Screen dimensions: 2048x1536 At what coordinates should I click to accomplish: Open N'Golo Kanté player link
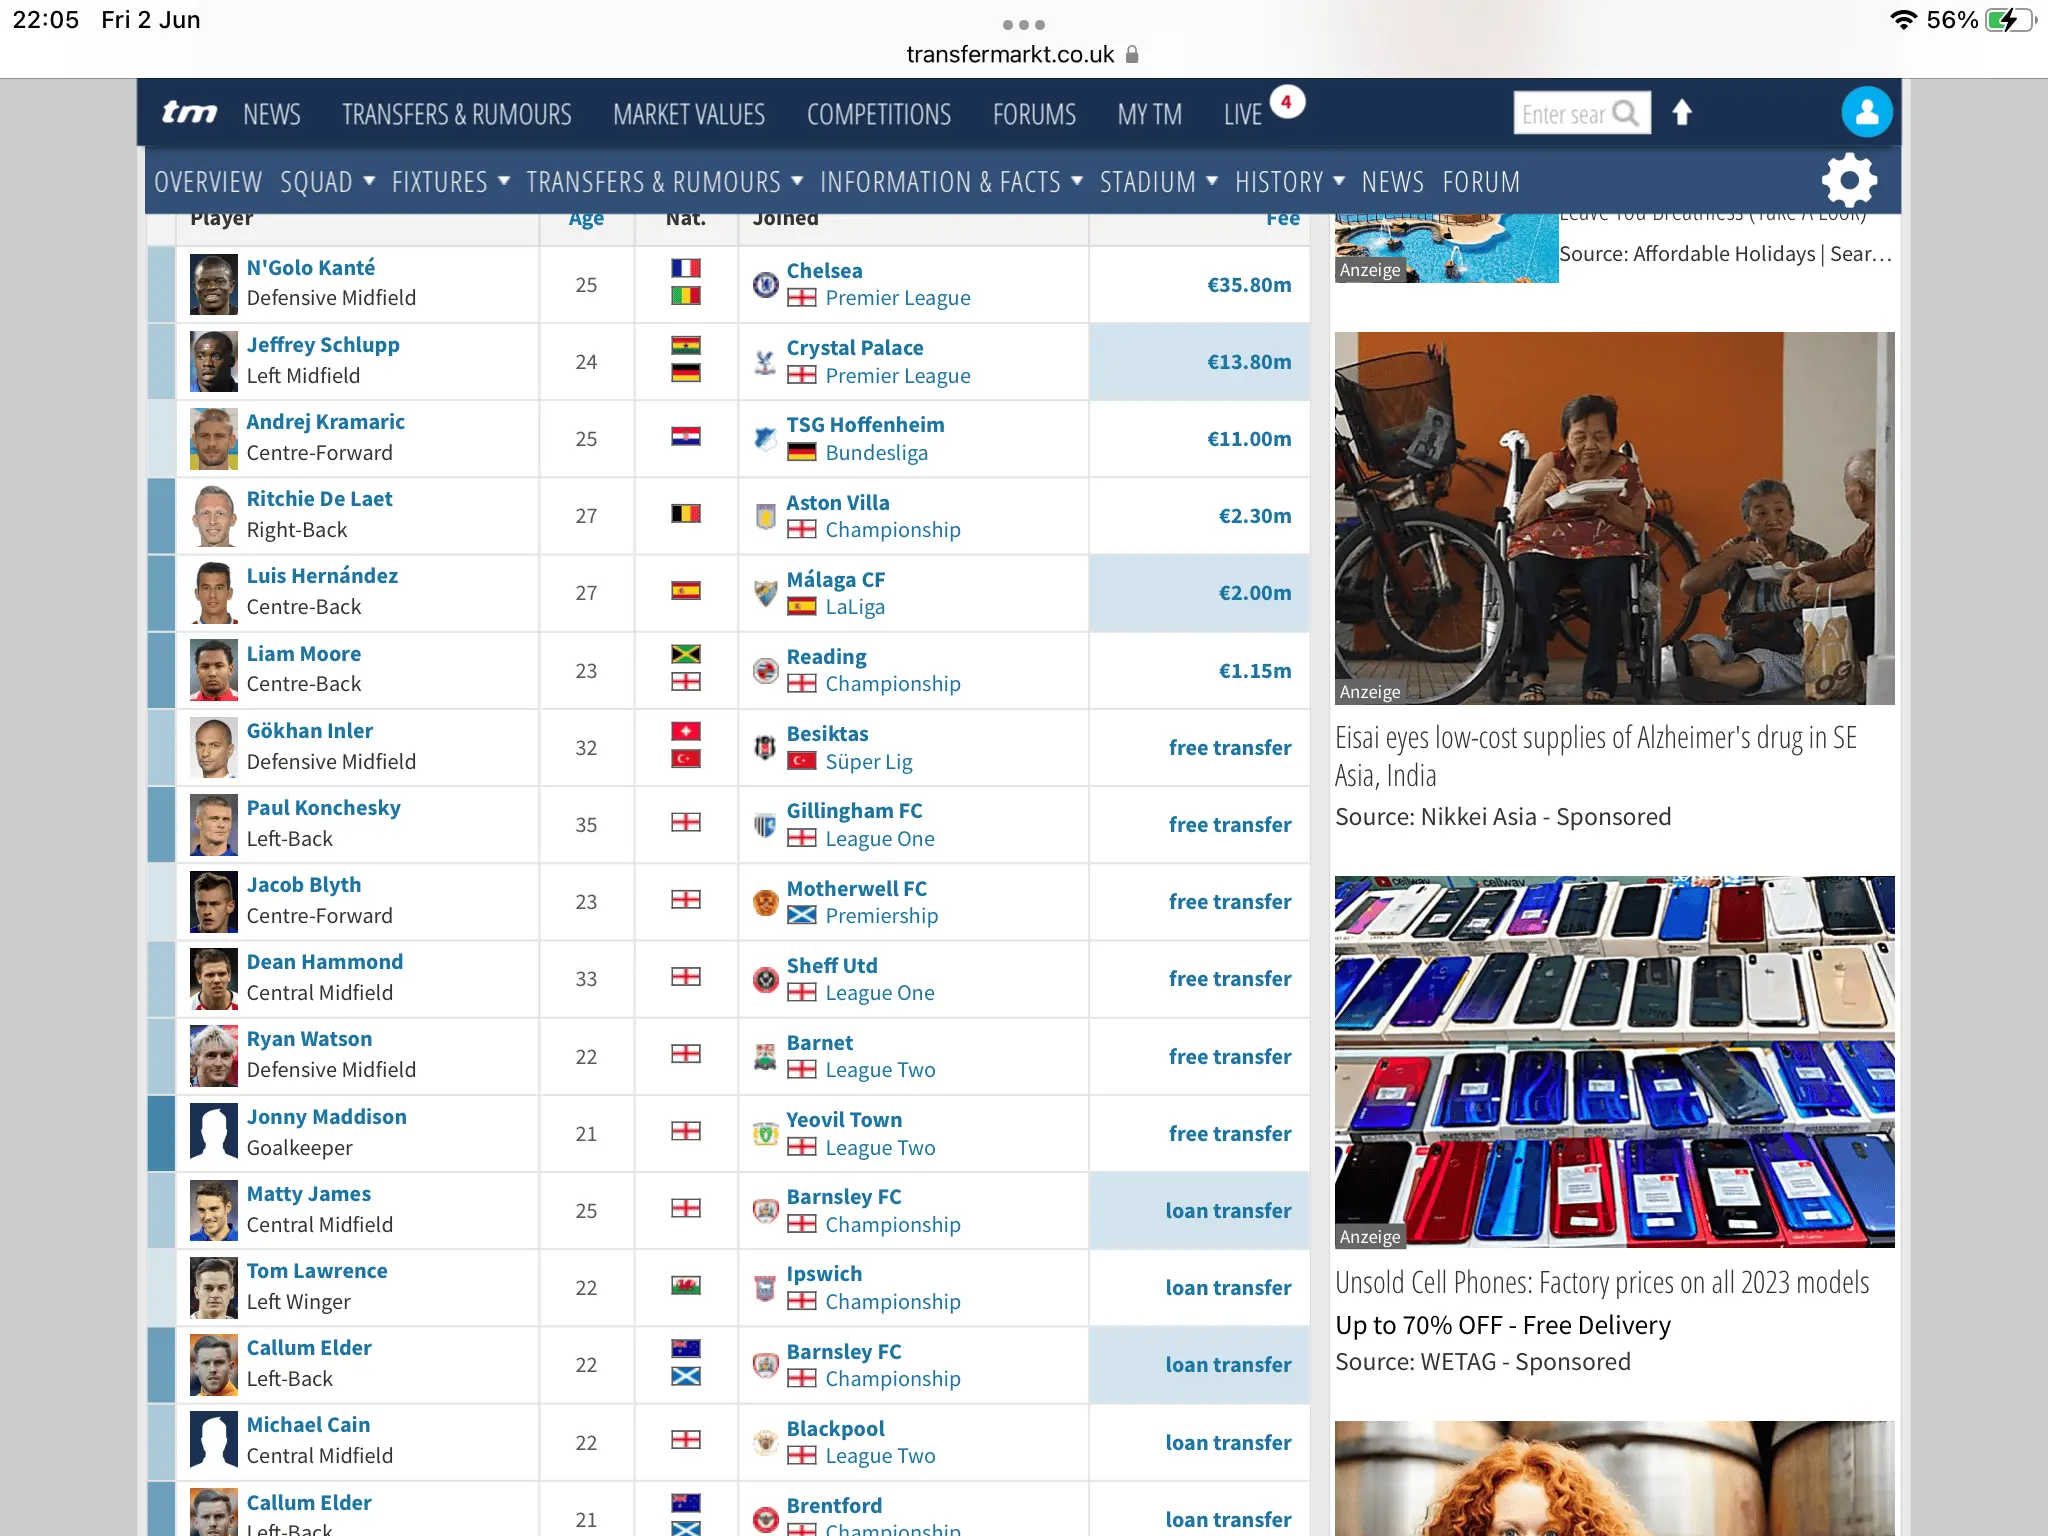tap(311, 268)
